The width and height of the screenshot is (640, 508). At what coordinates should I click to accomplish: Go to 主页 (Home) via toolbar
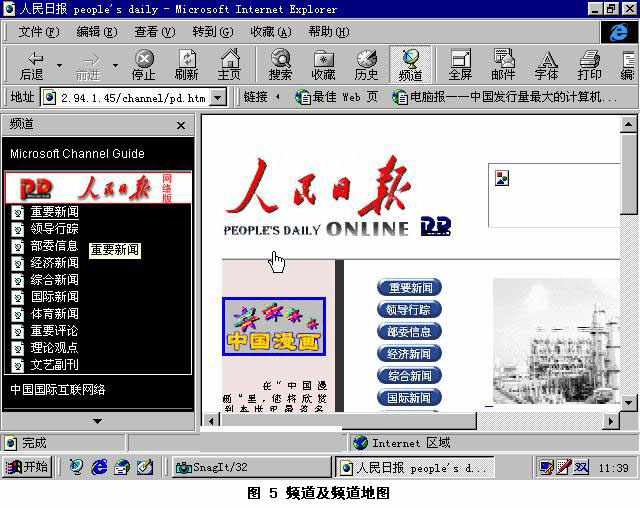[x=229, y=65]
